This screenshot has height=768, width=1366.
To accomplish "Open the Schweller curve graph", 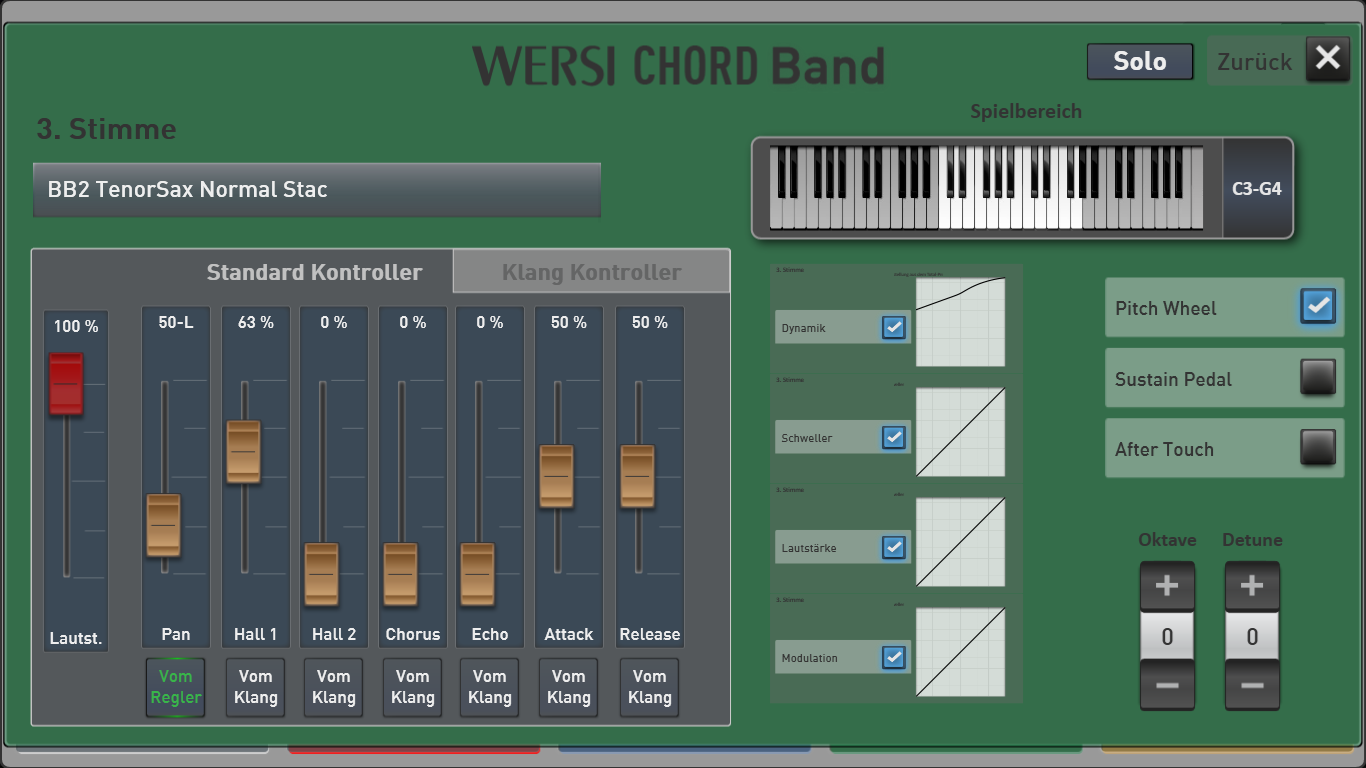I will tap(960, 432).
